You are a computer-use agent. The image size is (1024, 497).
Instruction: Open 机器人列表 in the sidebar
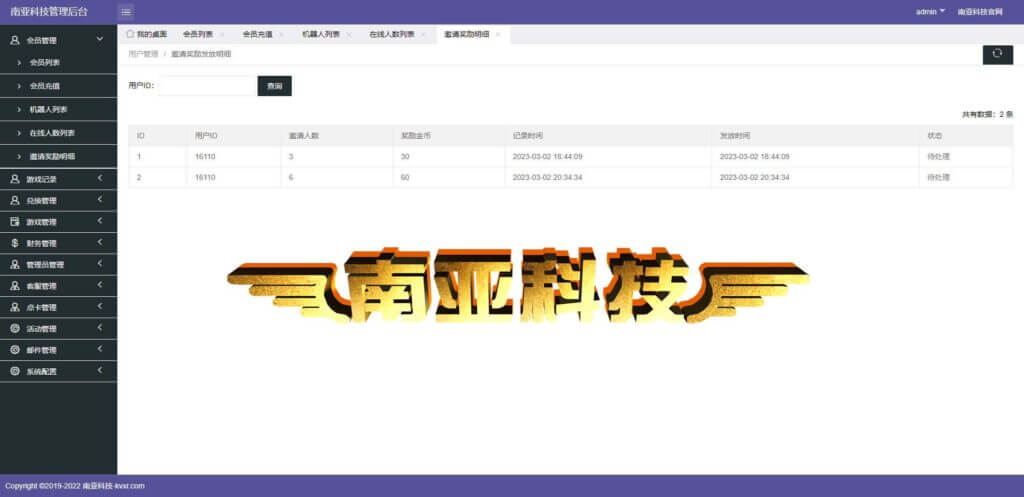click(48, 110)
